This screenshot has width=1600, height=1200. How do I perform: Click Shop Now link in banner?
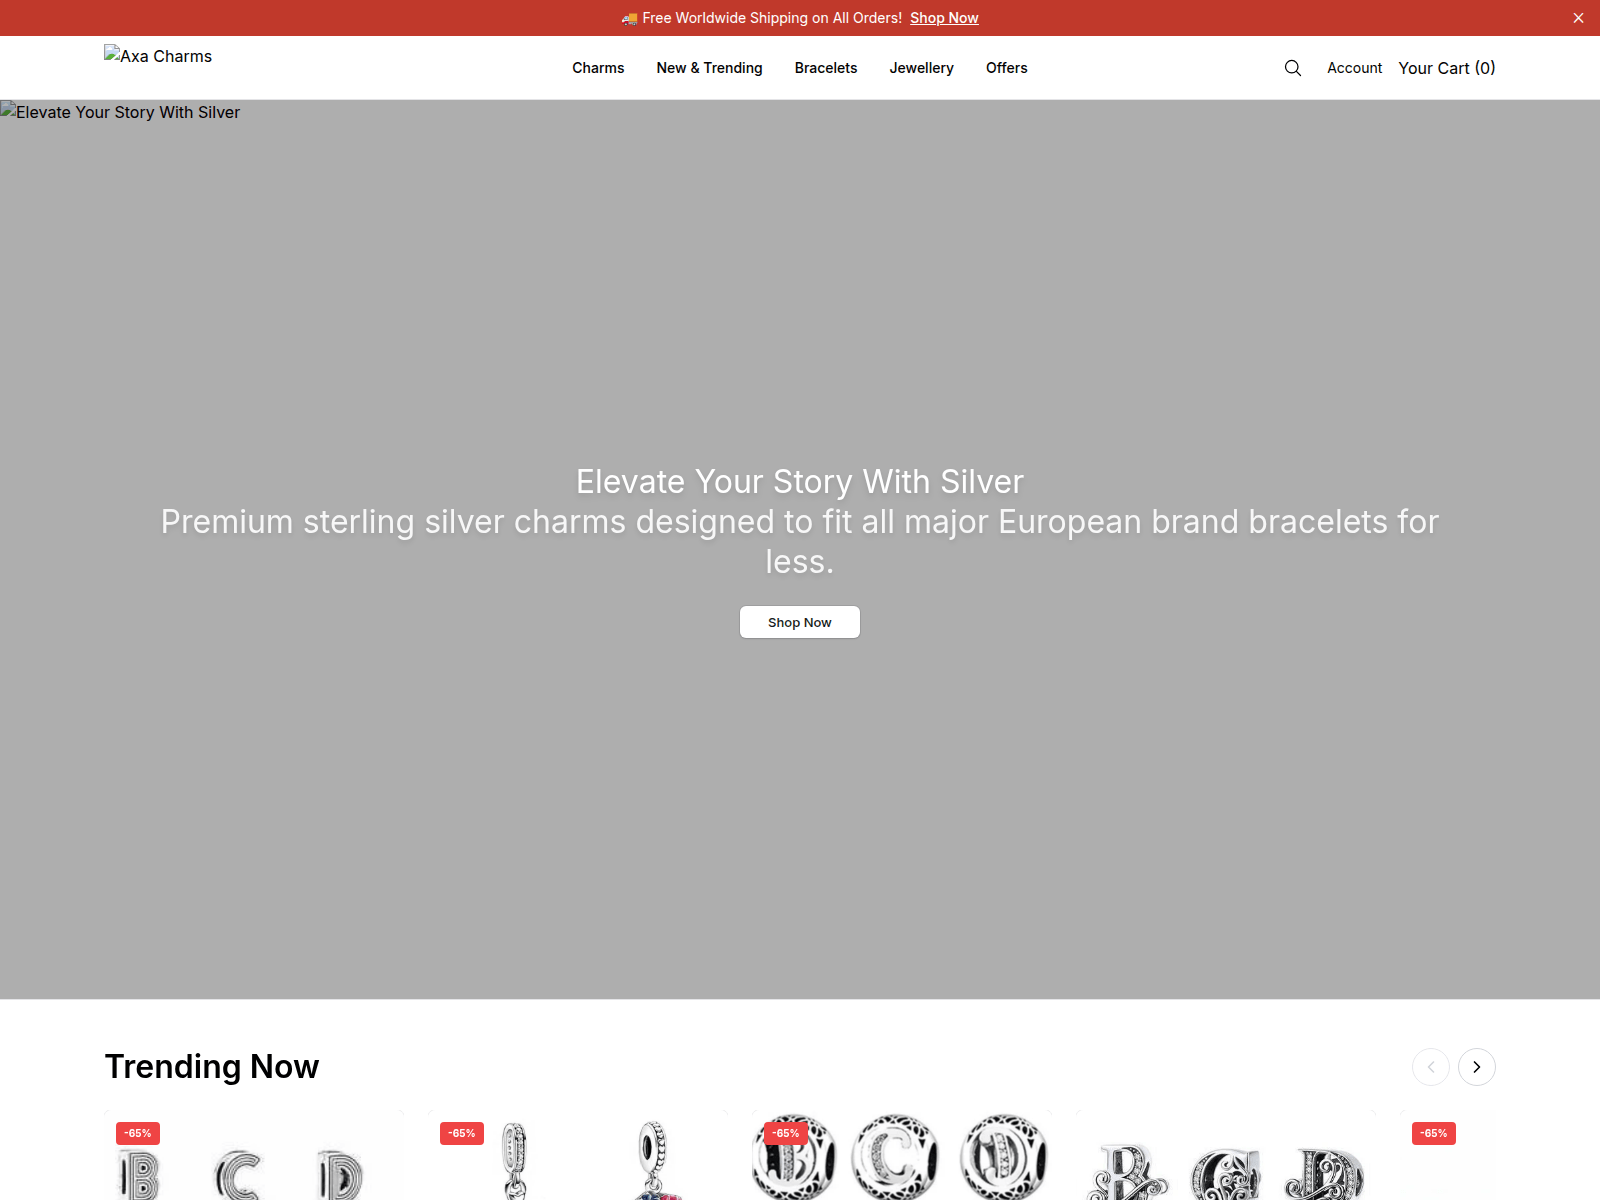tap(944, 18)
